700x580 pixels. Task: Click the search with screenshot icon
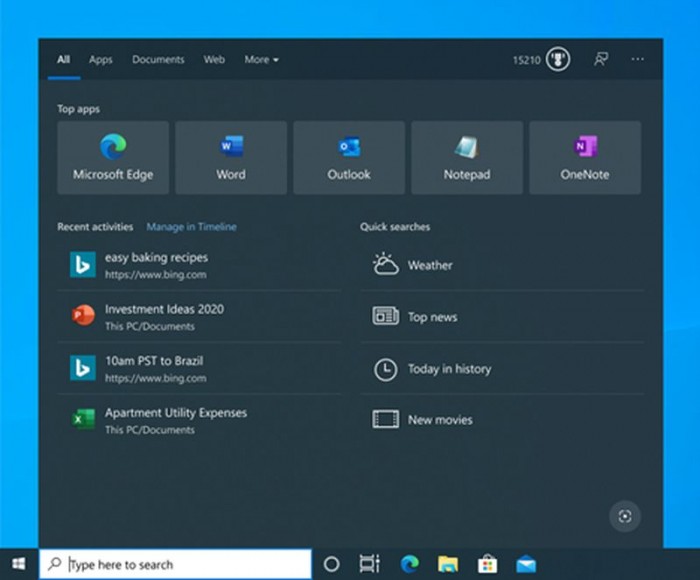click(625, 516)
